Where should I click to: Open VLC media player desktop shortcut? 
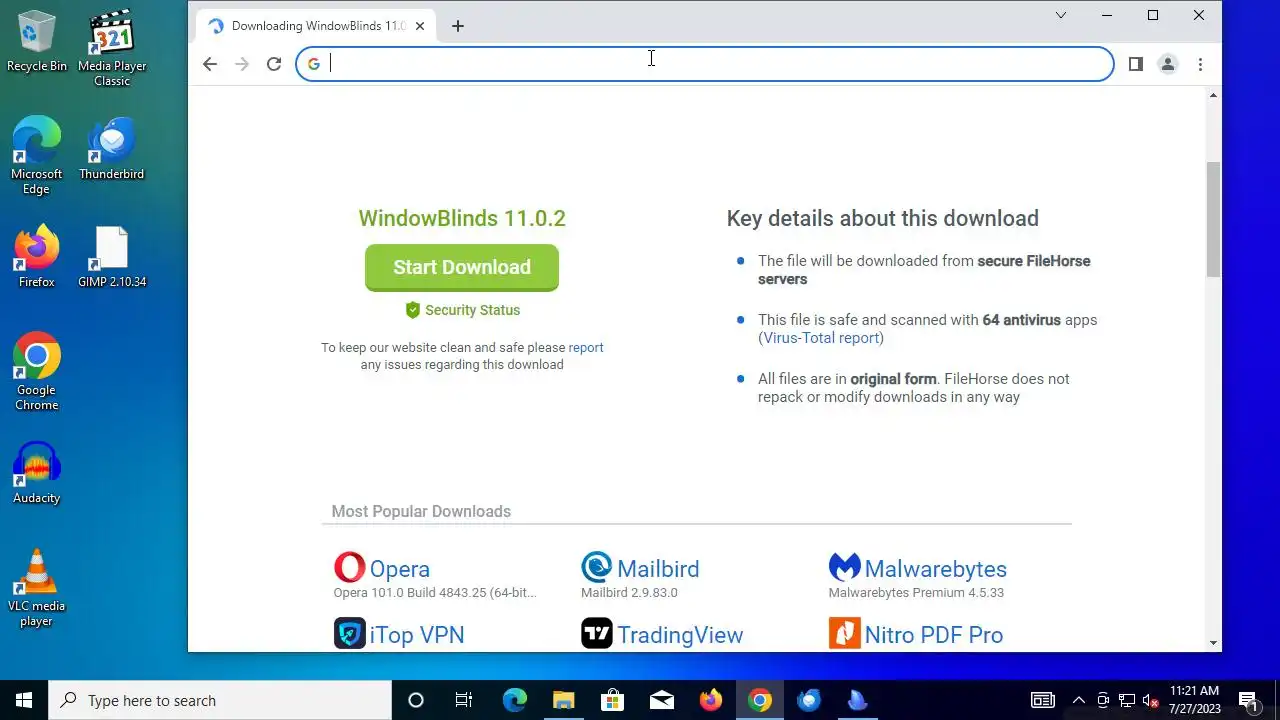37,588
